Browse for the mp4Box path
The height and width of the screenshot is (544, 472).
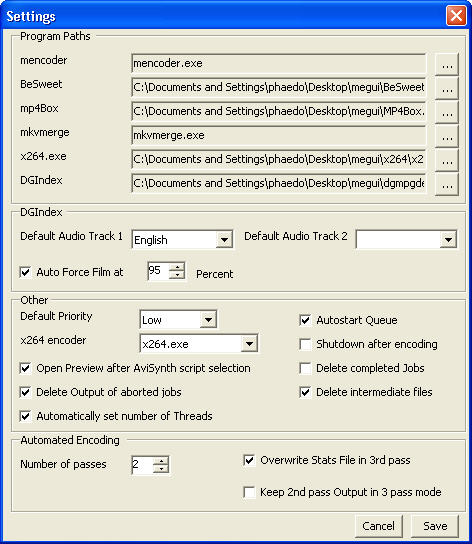tap(447, 112)
